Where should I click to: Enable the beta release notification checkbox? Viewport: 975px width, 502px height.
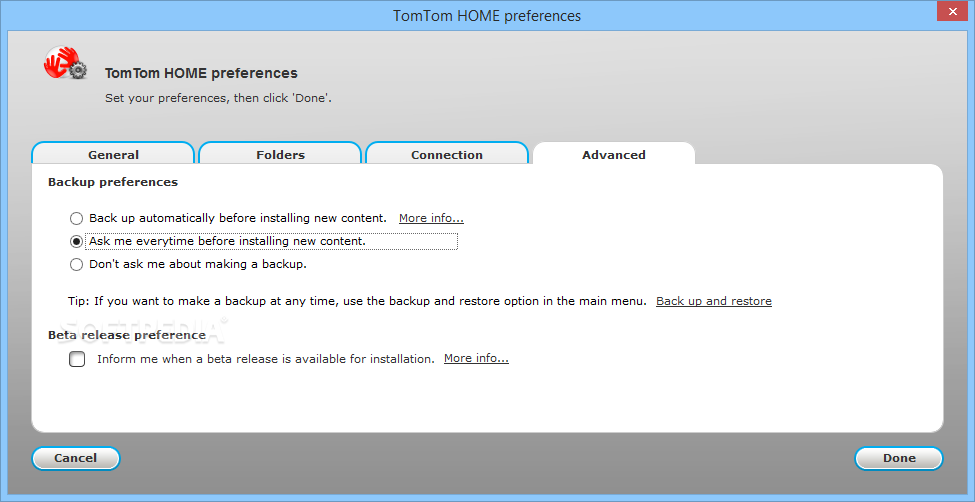pyautogui.click(x=77, y=360)
